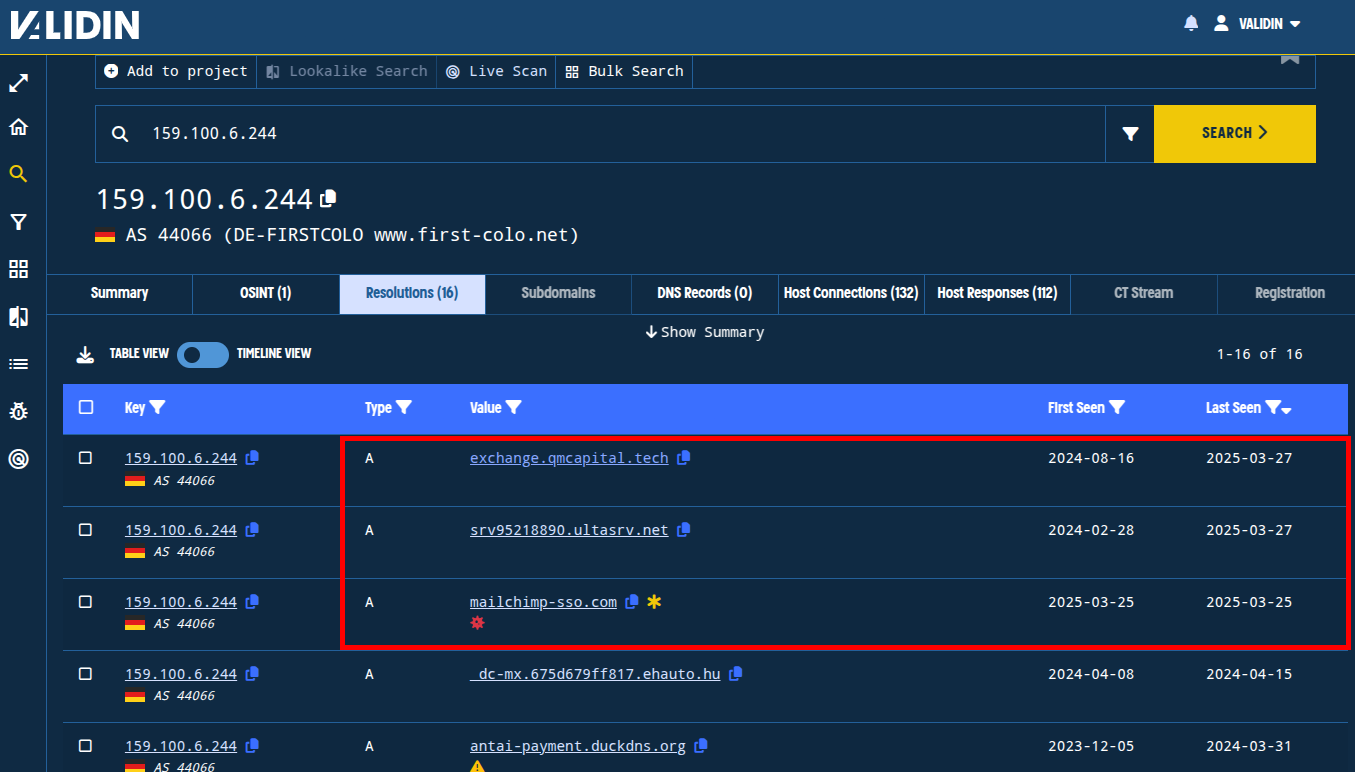Open mailchimp-sso.com link
This screenshot has height=772, width=1355.
[x=543, y=602]
